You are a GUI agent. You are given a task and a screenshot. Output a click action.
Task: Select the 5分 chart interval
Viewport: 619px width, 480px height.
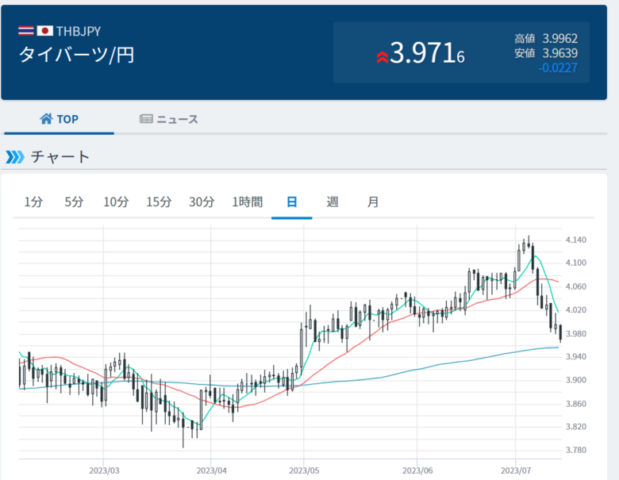click(74, 202)
